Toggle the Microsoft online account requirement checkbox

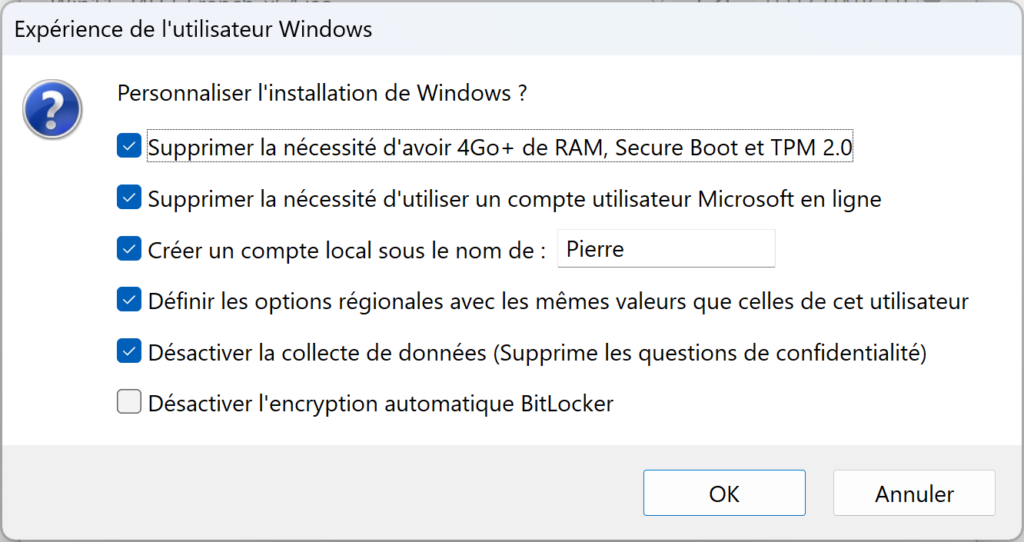pyautogui.click(x=129, y=197)
